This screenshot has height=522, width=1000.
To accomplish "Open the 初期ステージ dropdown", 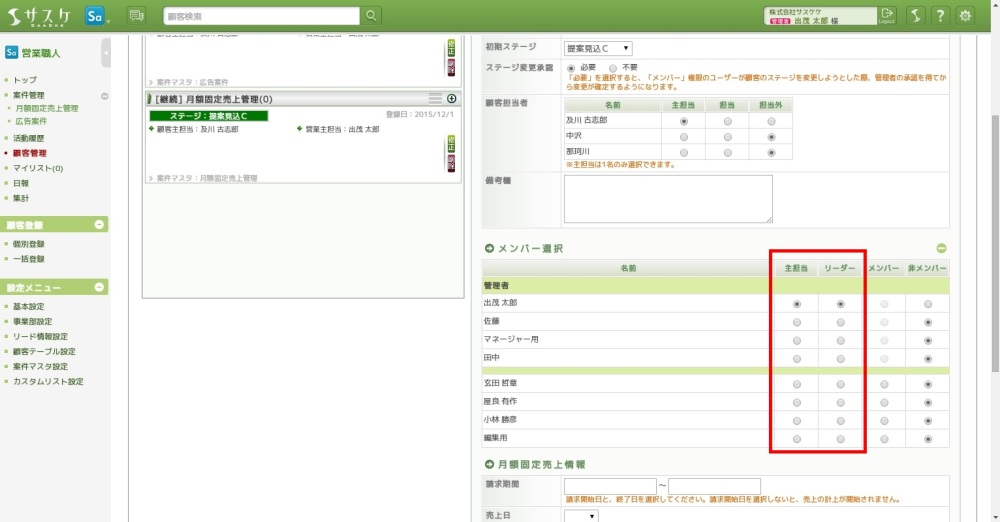I will [x=598, y=48].
